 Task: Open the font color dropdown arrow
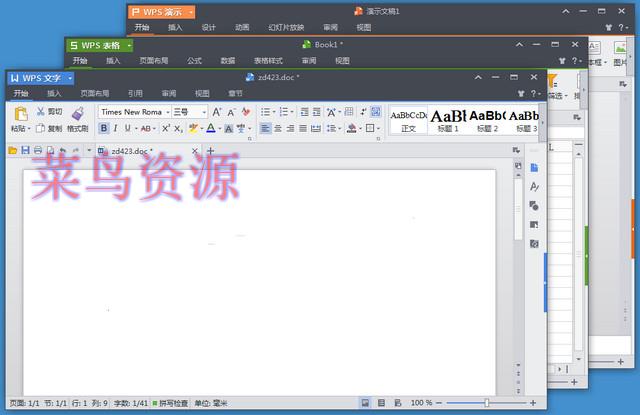coord(220,129)
